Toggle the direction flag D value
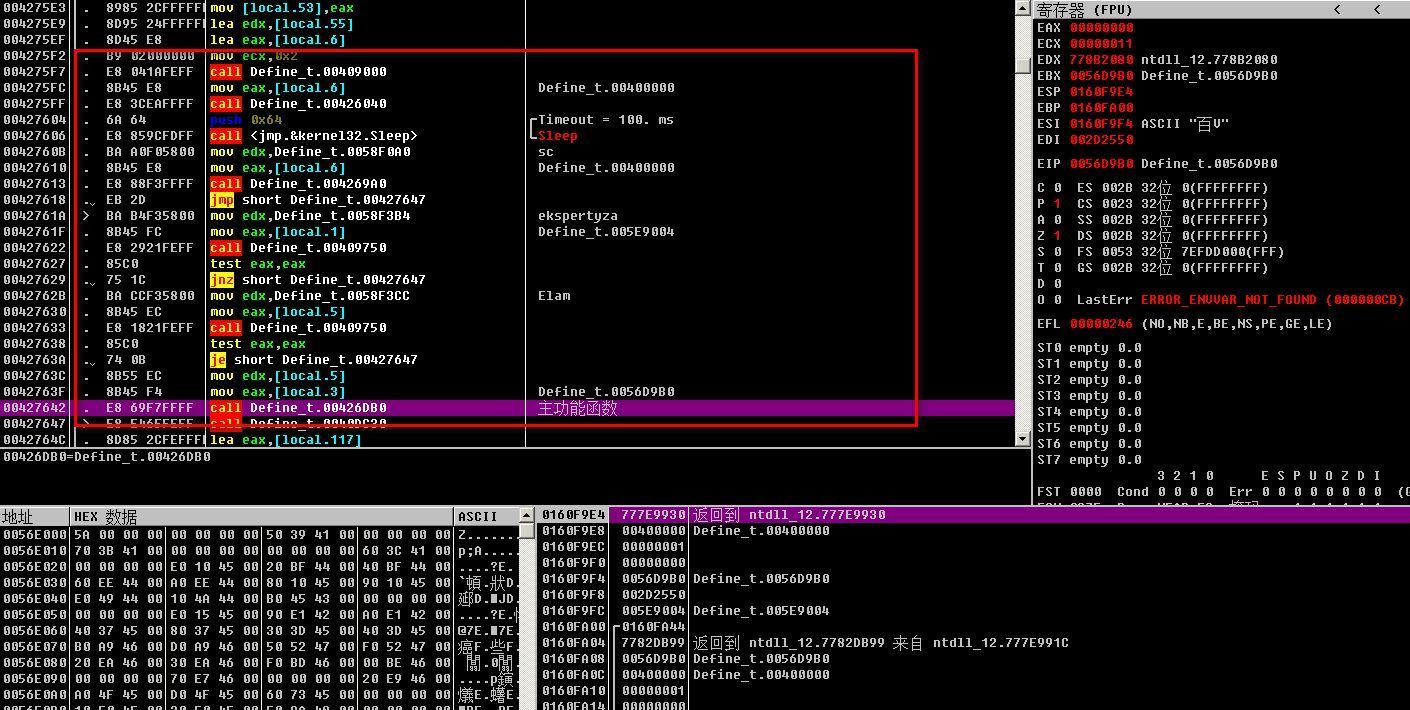Screen dimensions: 1410x710 click(x=1057, y=284)
